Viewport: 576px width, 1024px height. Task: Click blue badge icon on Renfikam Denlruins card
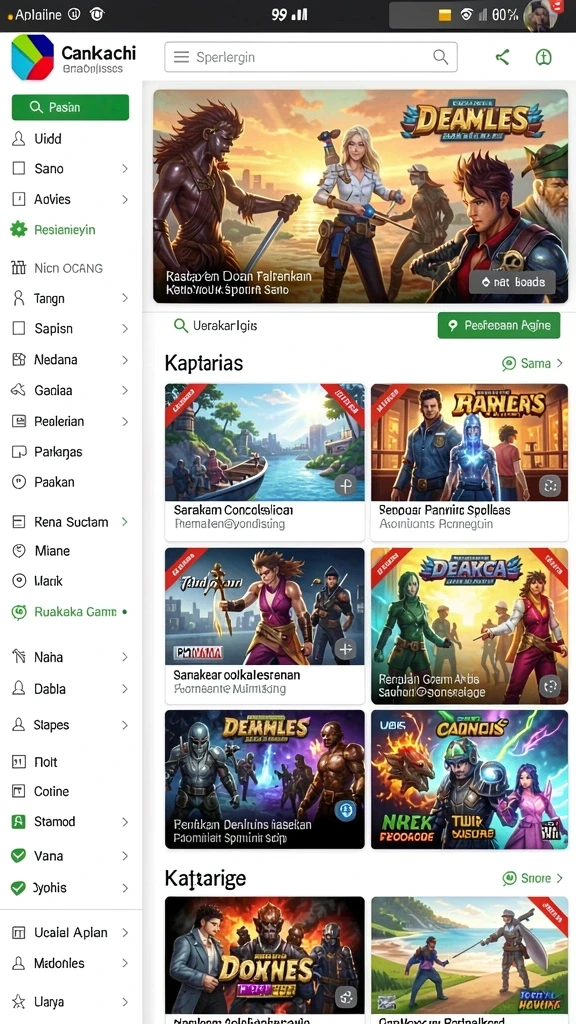pyautogui.click(x=344, y=810)
